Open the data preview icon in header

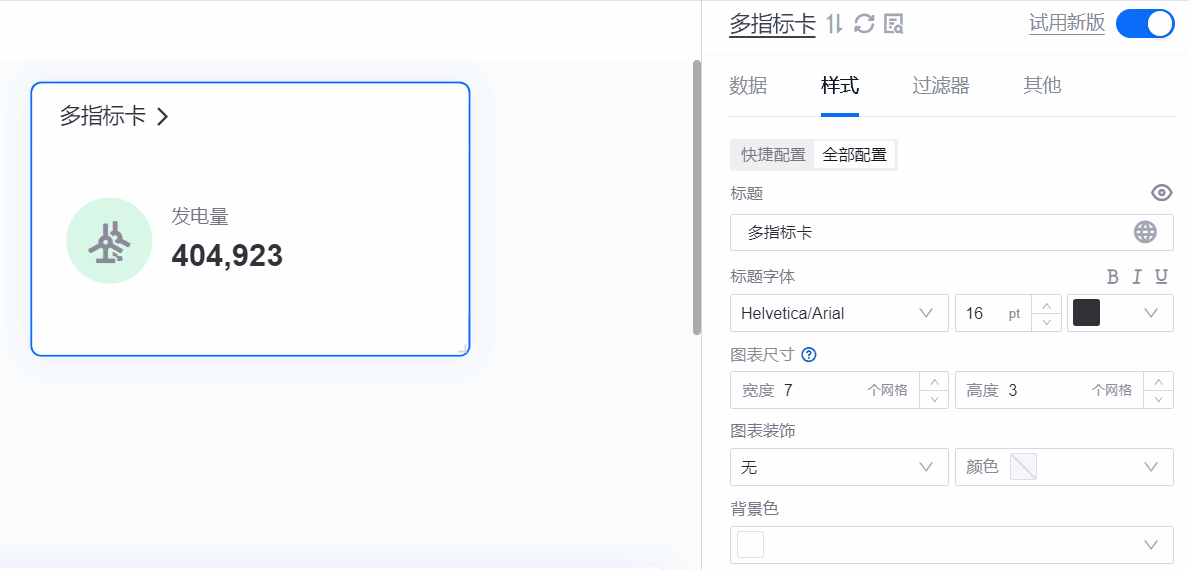[x=894, y=24]
